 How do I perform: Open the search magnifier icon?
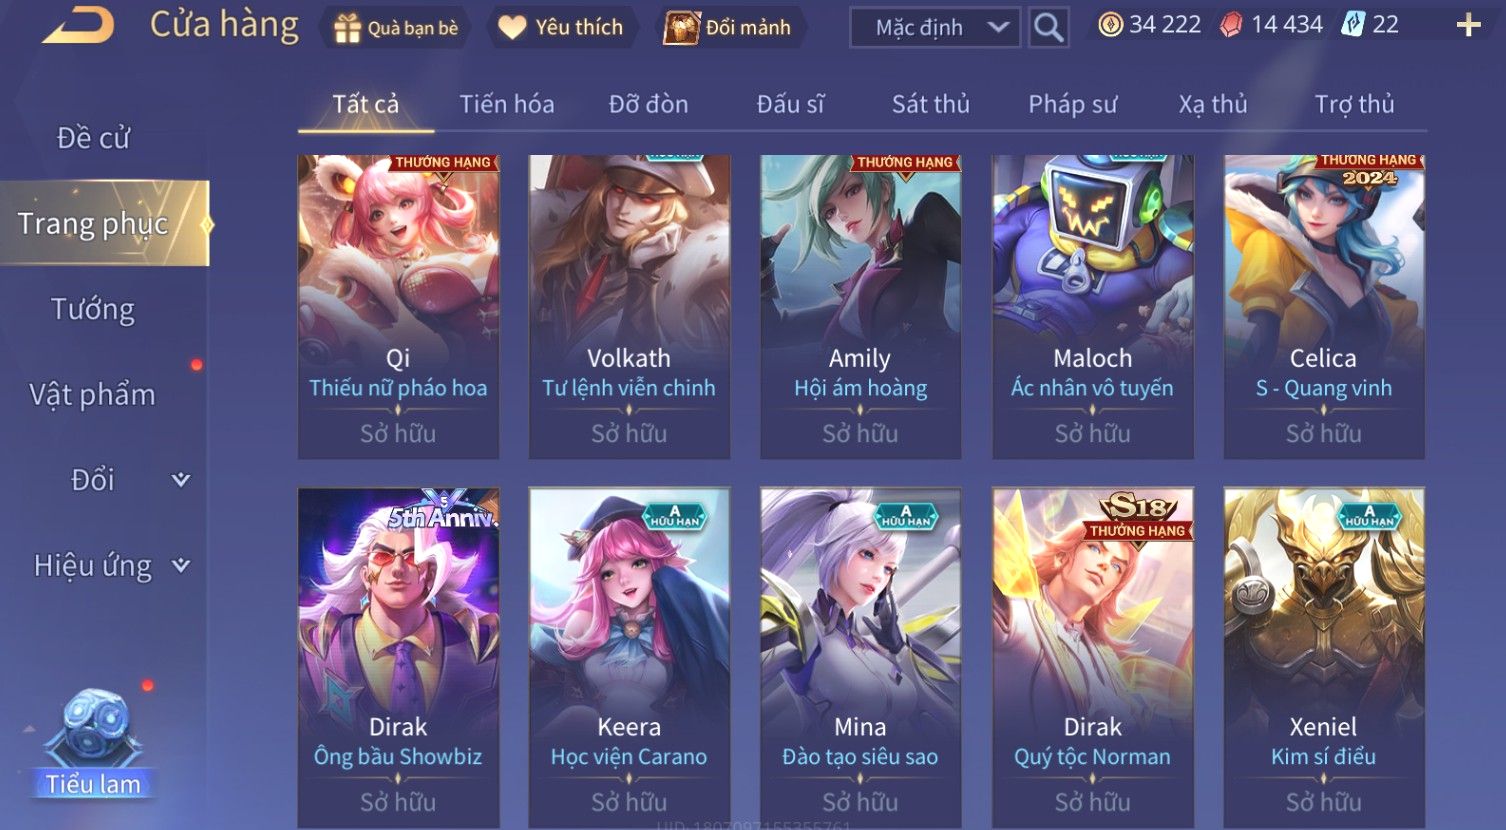(1048, 27)
